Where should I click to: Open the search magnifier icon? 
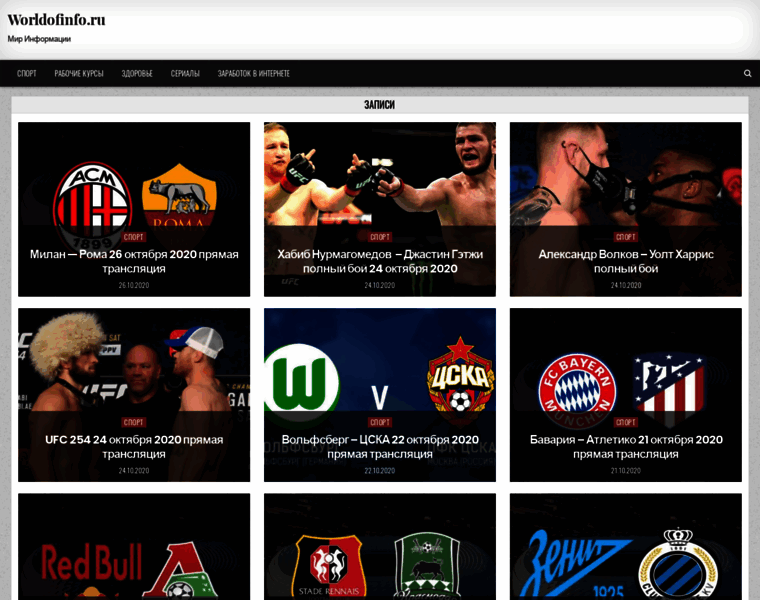[747, 73]
